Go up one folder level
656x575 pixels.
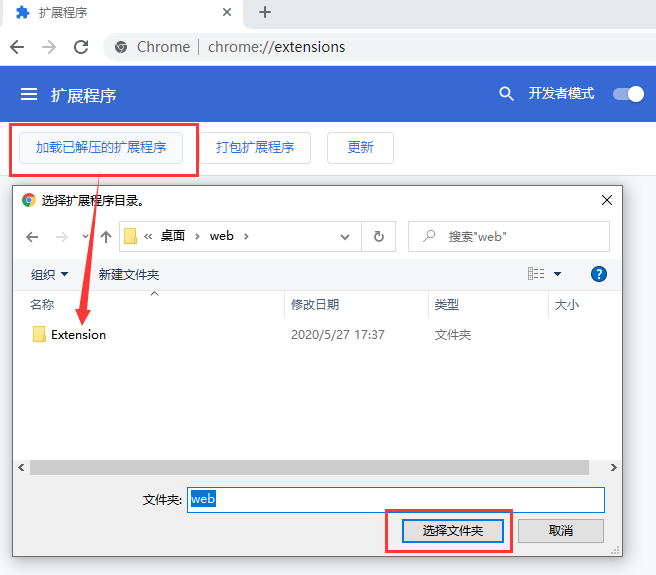click(x=106, y=237)
